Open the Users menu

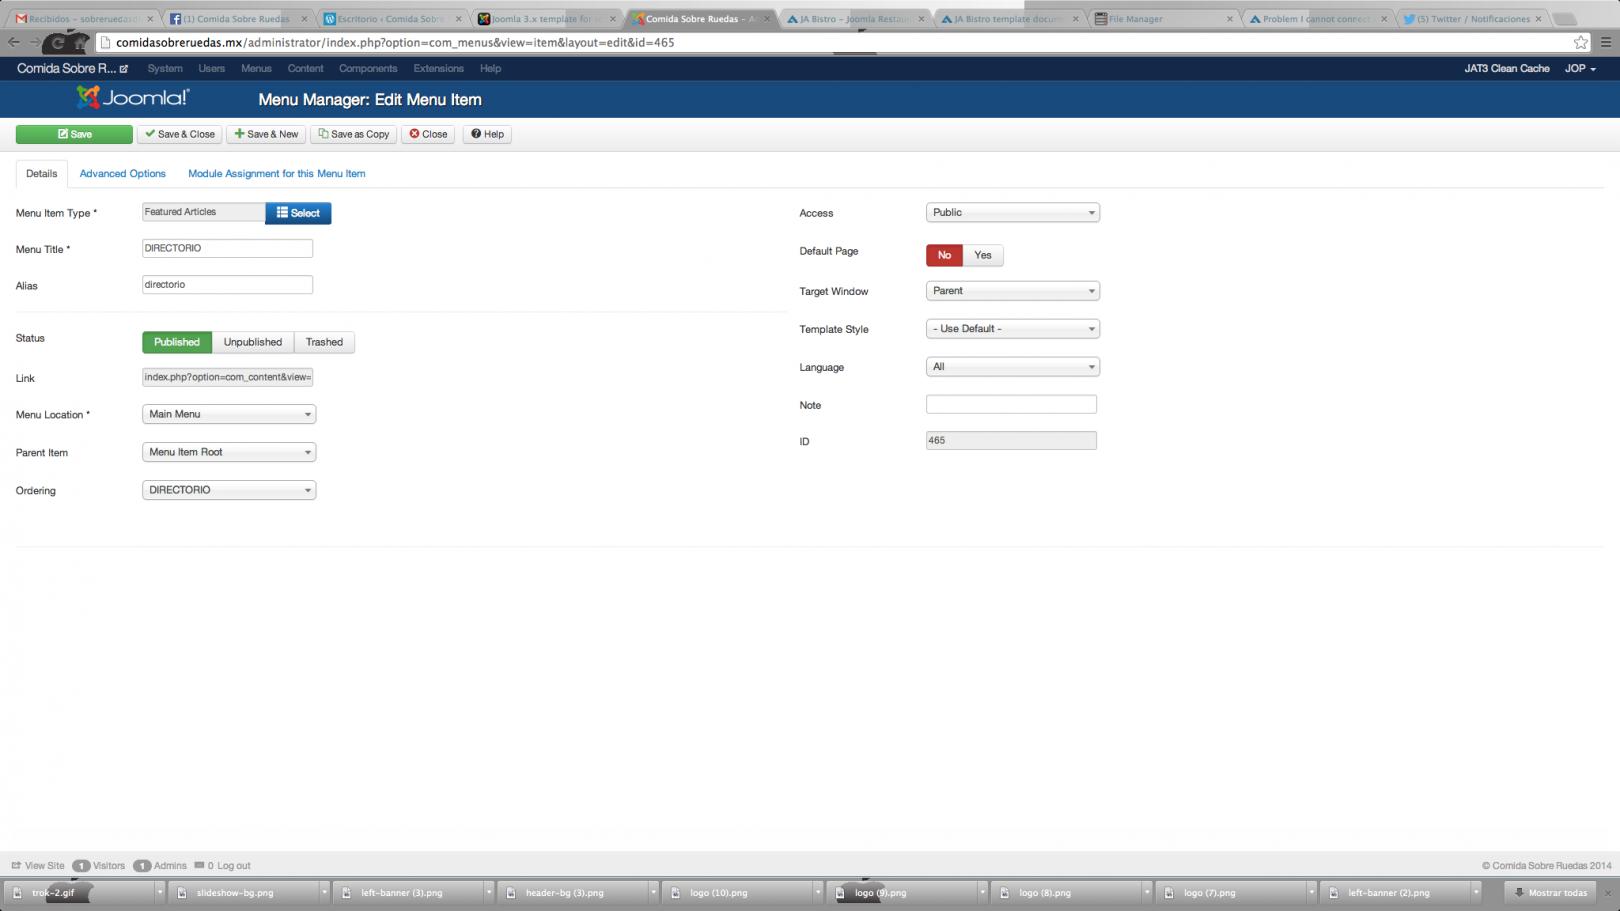pos(212,69)
